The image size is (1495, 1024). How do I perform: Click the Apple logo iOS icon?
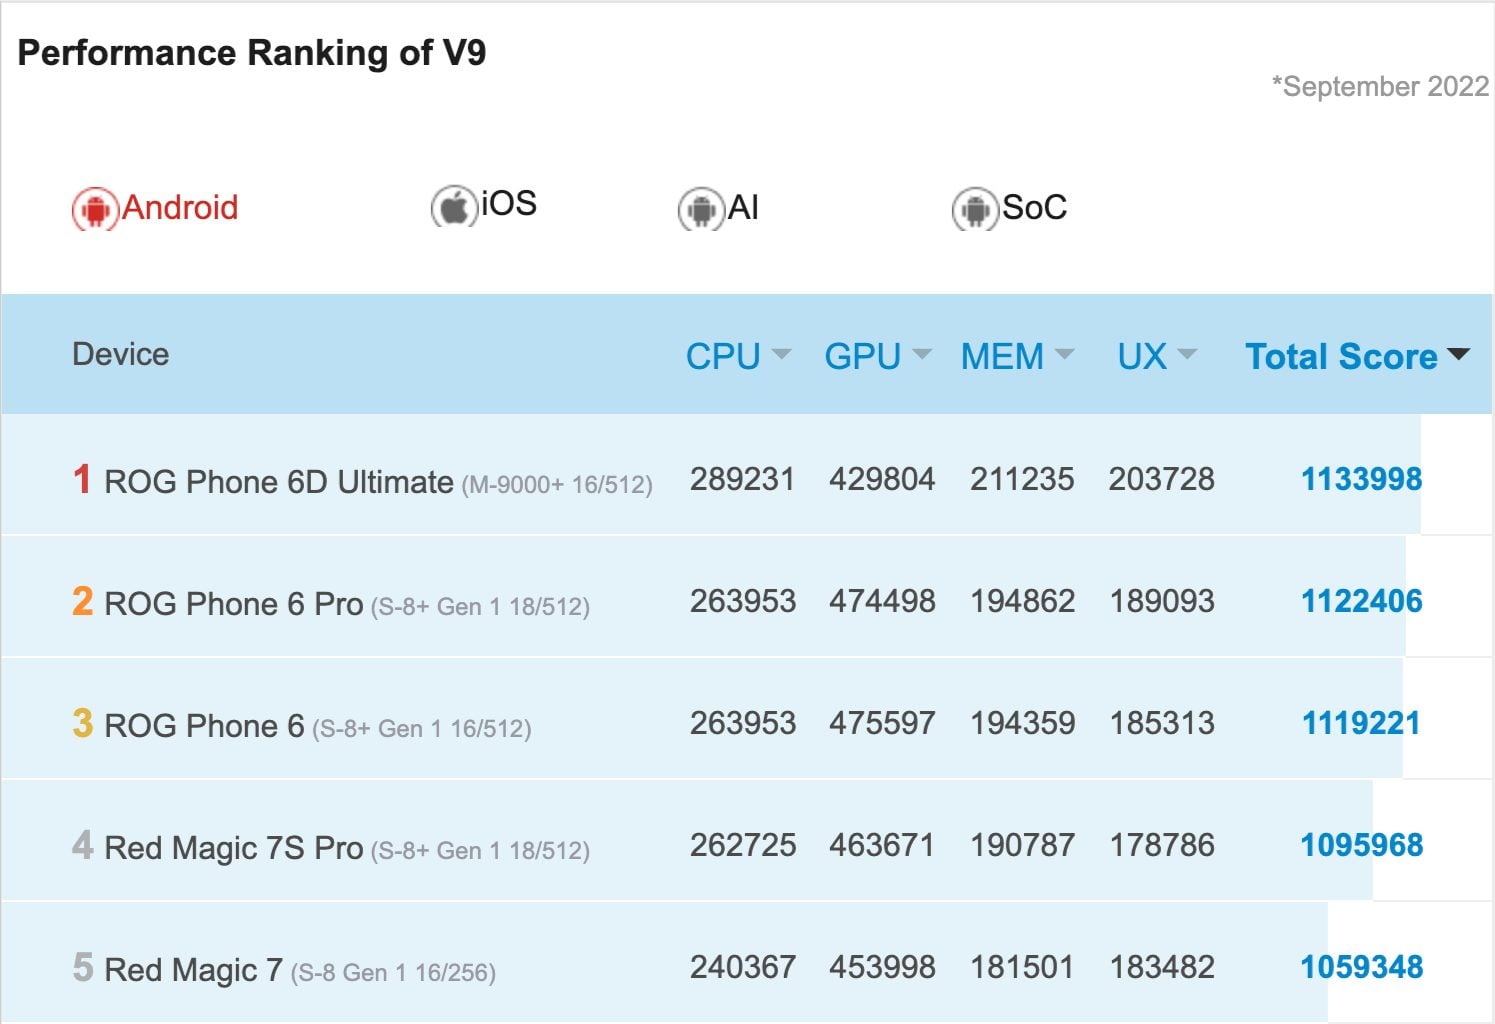[x=454, y=207]
